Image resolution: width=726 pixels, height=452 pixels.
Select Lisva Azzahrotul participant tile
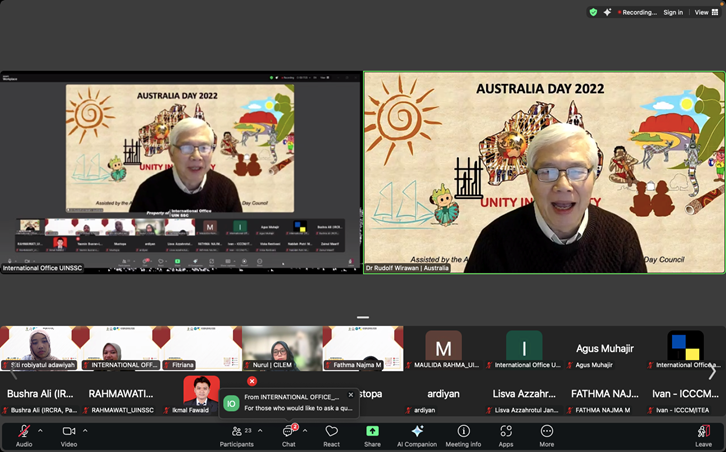524,394
